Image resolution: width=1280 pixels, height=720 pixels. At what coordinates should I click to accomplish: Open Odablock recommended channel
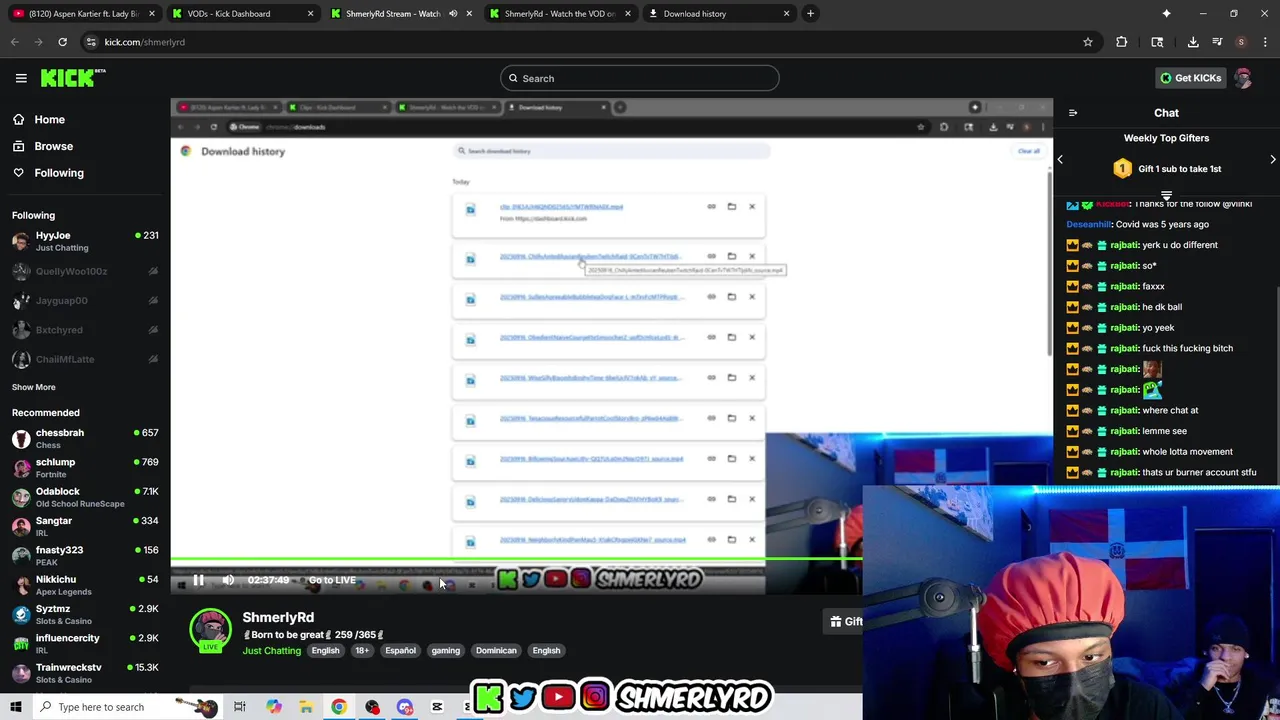coord(85,497)
